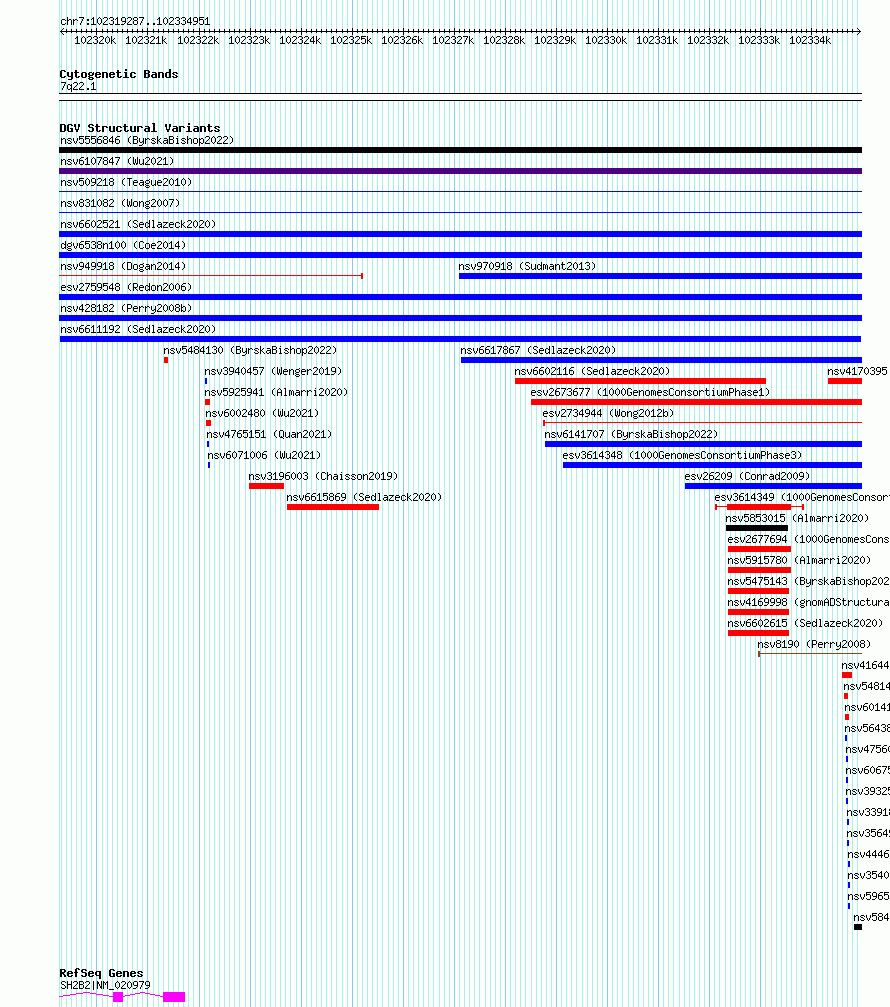Viewport: 890px width, 1007px height.
Task: Click the 102327k ruler tick label
Action: pos(453,40)
